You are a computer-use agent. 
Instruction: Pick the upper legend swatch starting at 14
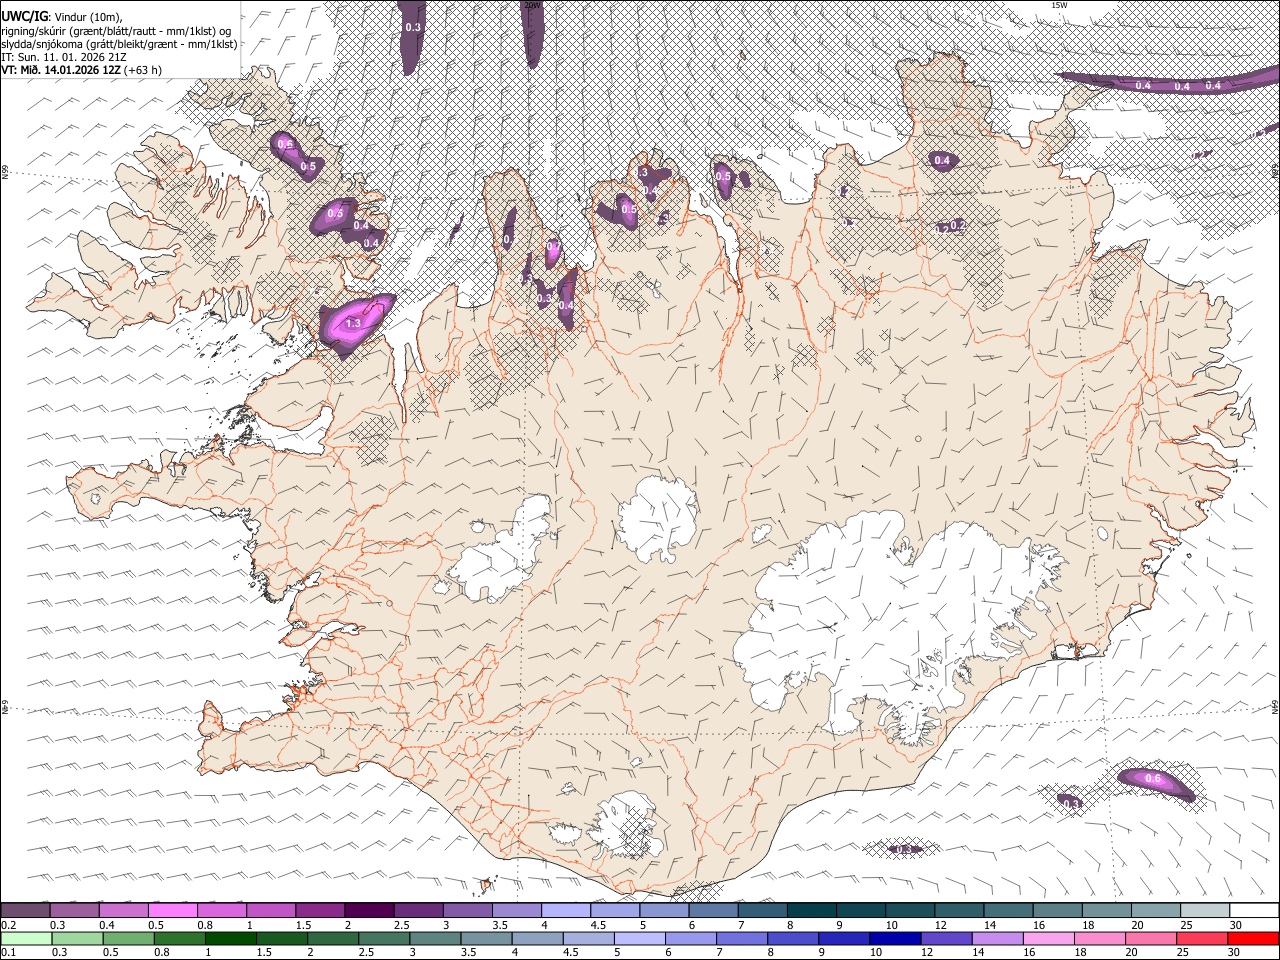coord(1008,910)
